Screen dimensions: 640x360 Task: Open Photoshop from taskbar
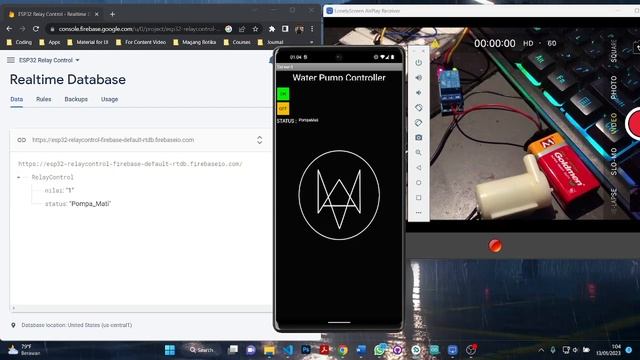click(x=306, y=350)
